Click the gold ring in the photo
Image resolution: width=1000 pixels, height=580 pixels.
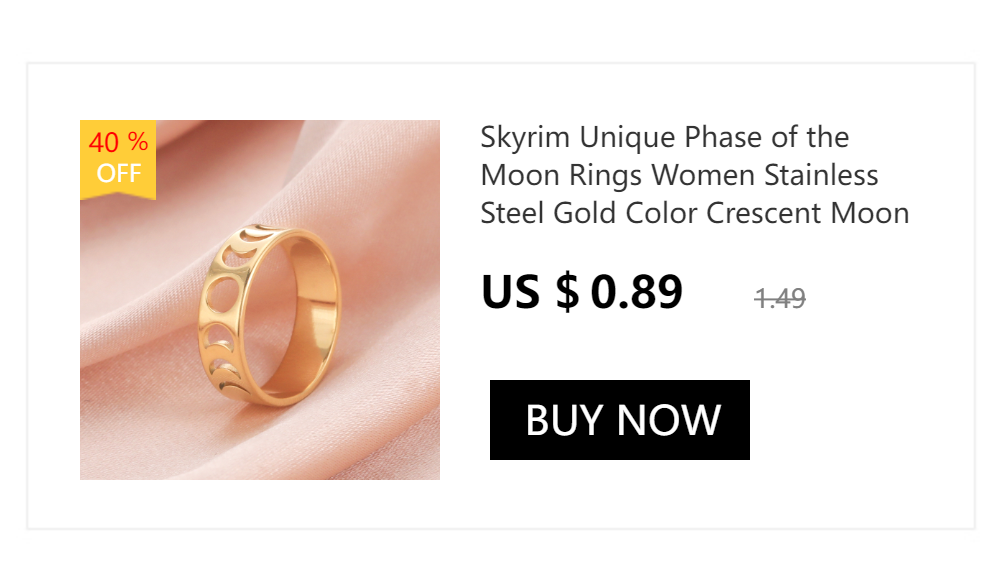click(x=269, y=315)
